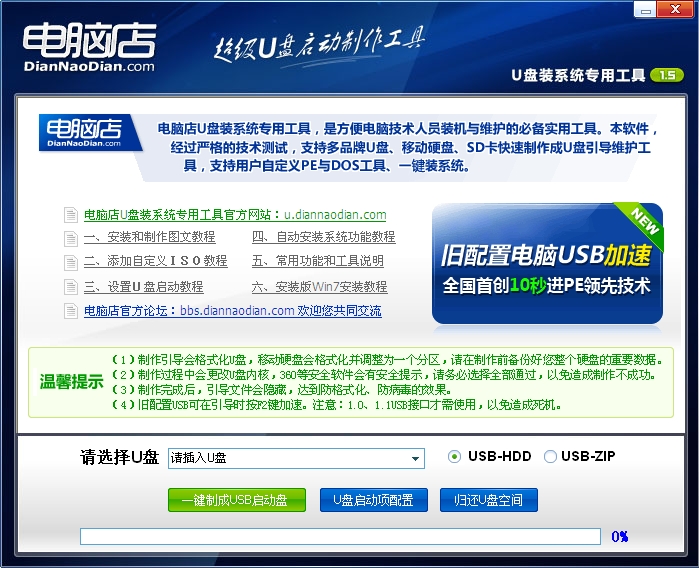Minimize the window

click(645, 9)
